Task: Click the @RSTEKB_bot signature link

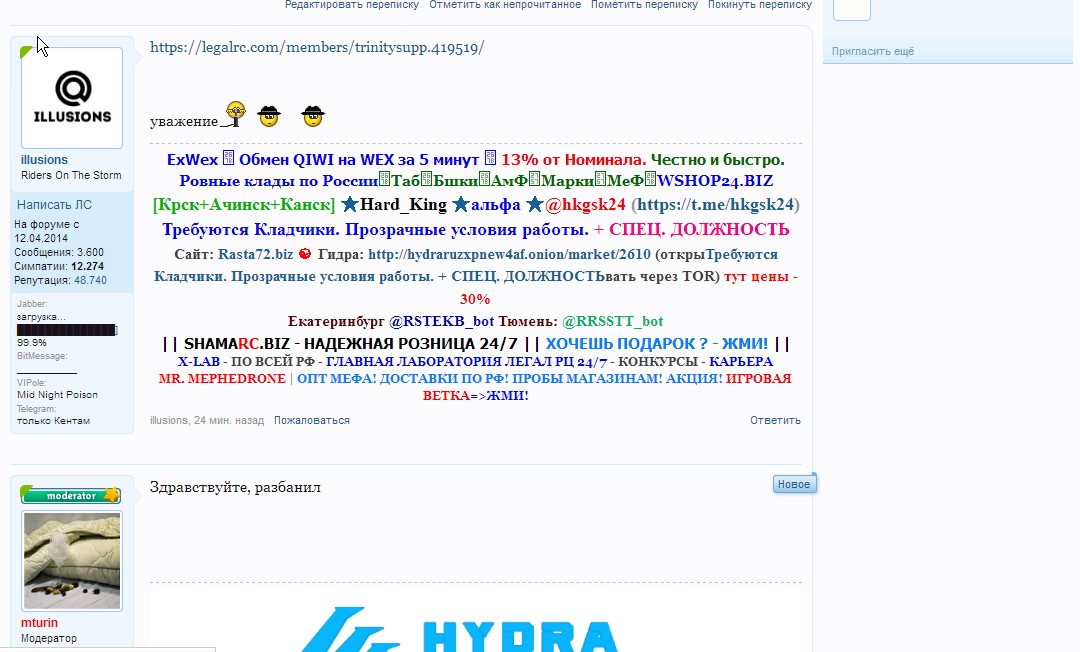Action: tap(442, 322)
